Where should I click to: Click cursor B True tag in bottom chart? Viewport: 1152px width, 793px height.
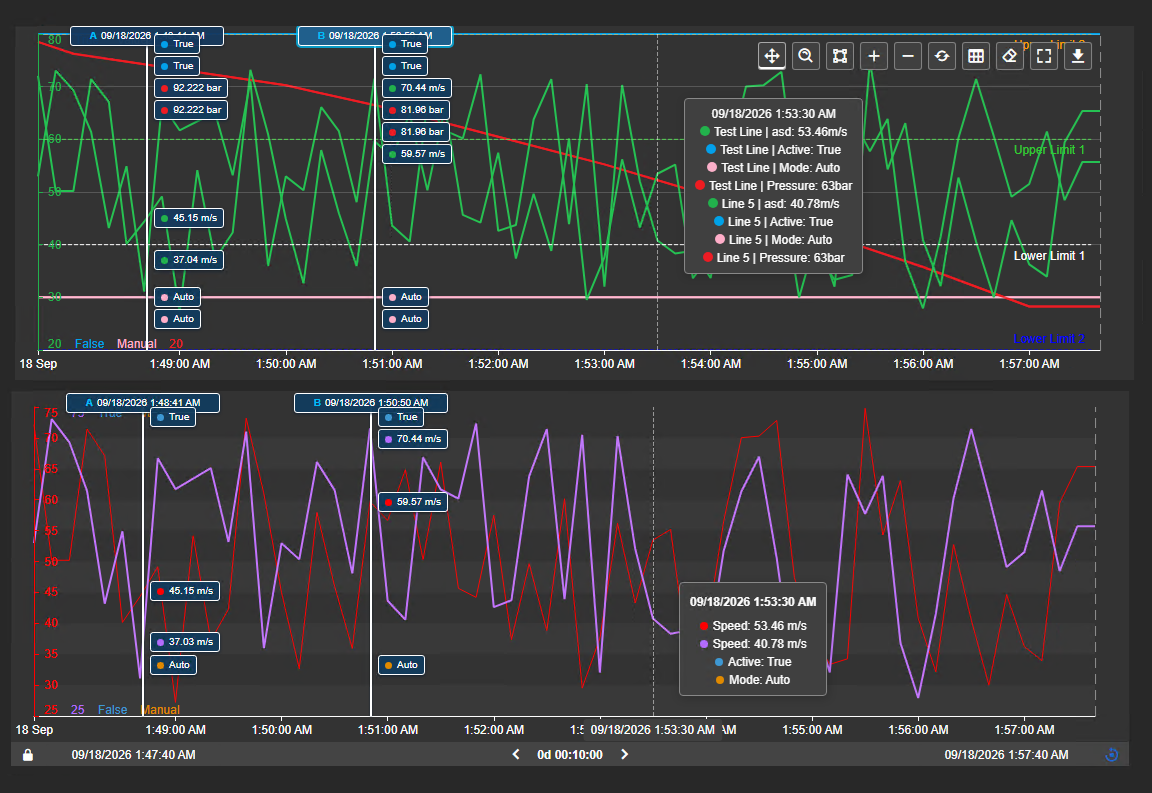[x=401, y=417]
